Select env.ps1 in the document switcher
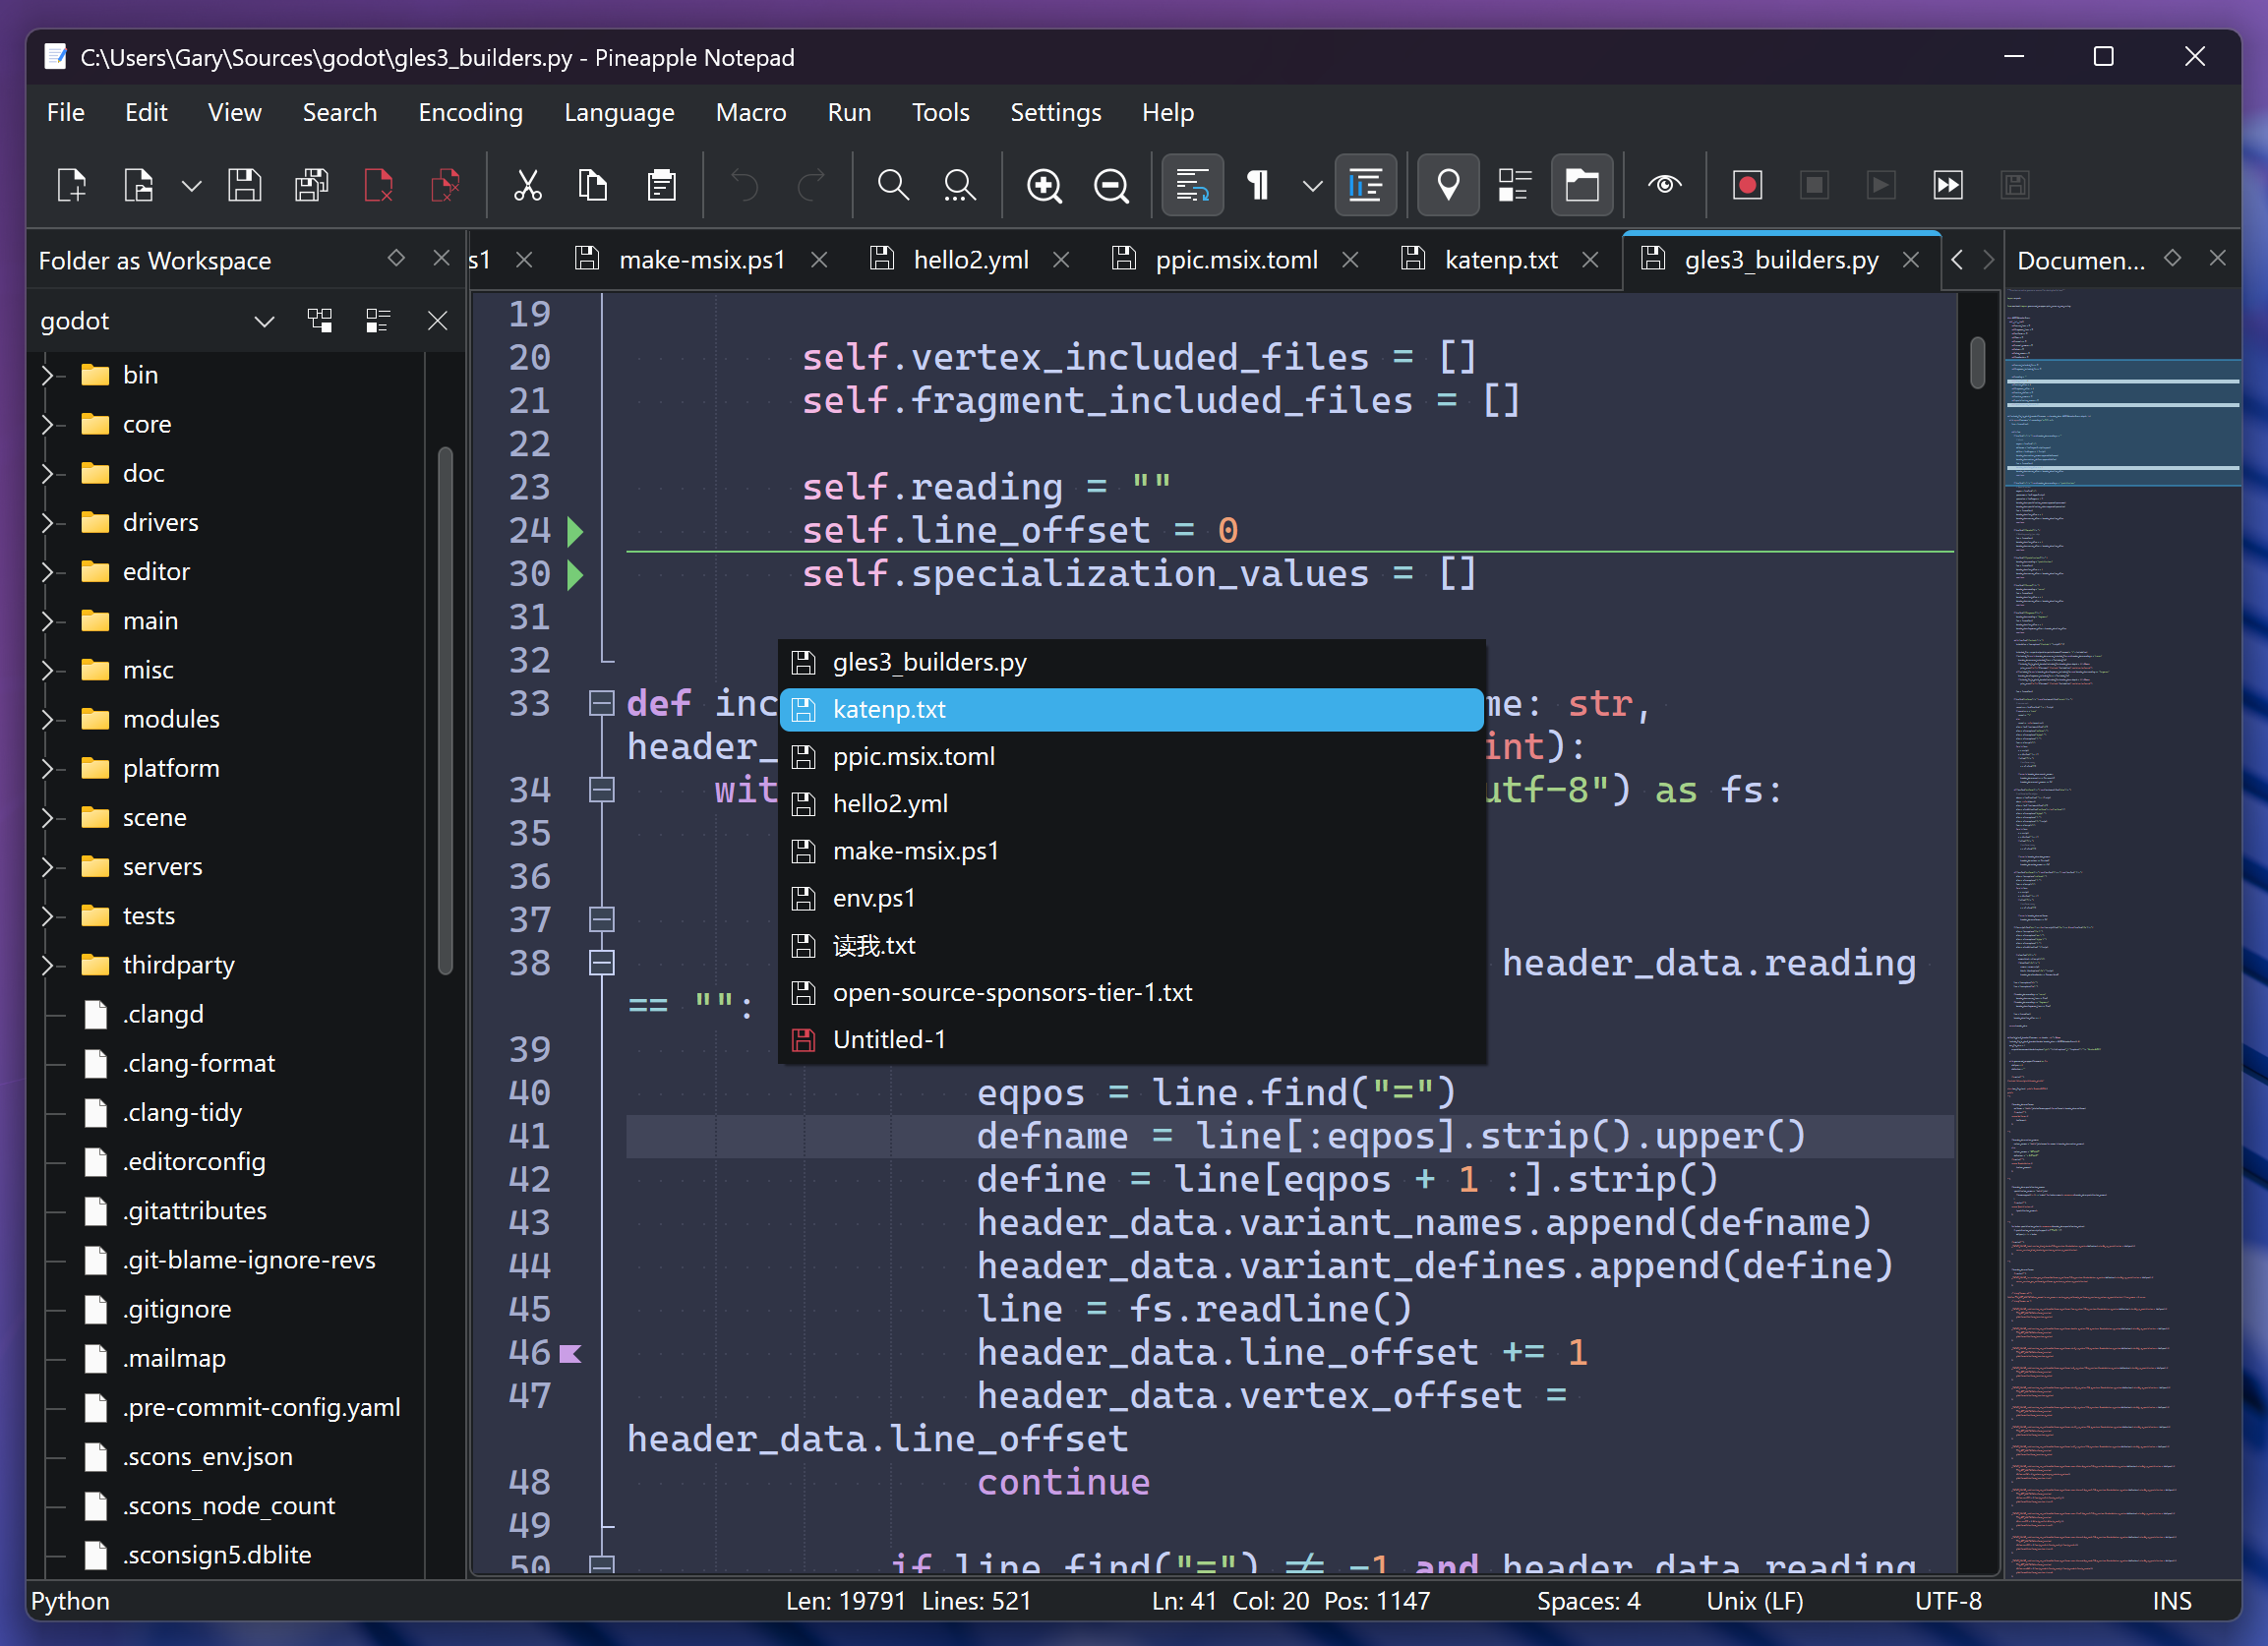 1131,898
